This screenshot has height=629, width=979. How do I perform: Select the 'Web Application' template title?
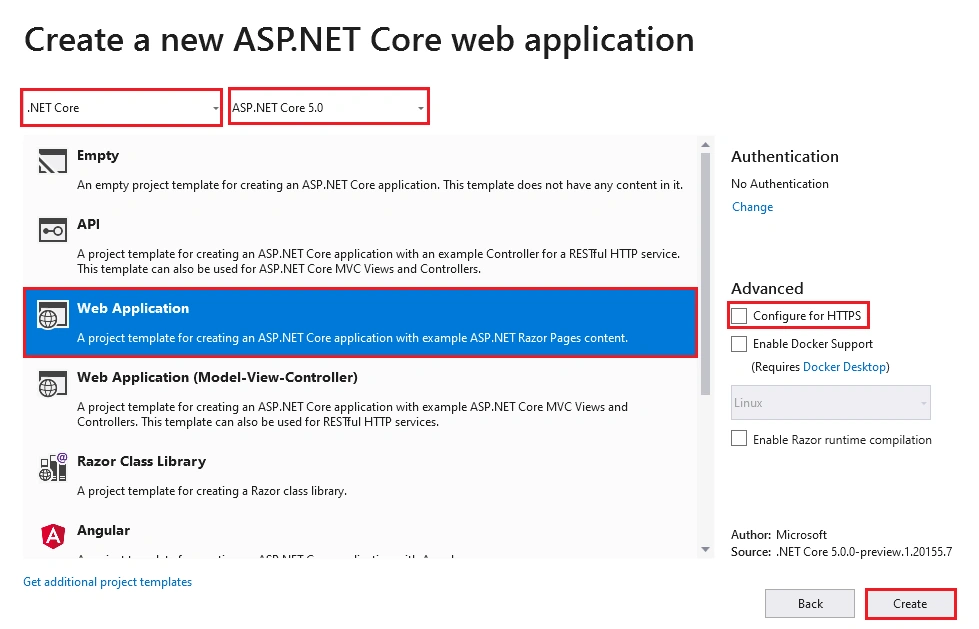coord(133,308)
